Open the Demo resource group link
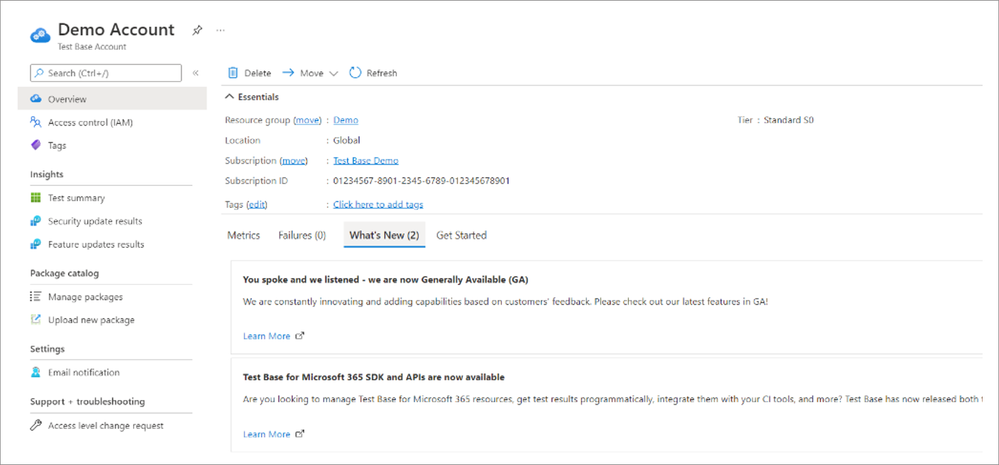999x465 pixels. click(345, 120)
